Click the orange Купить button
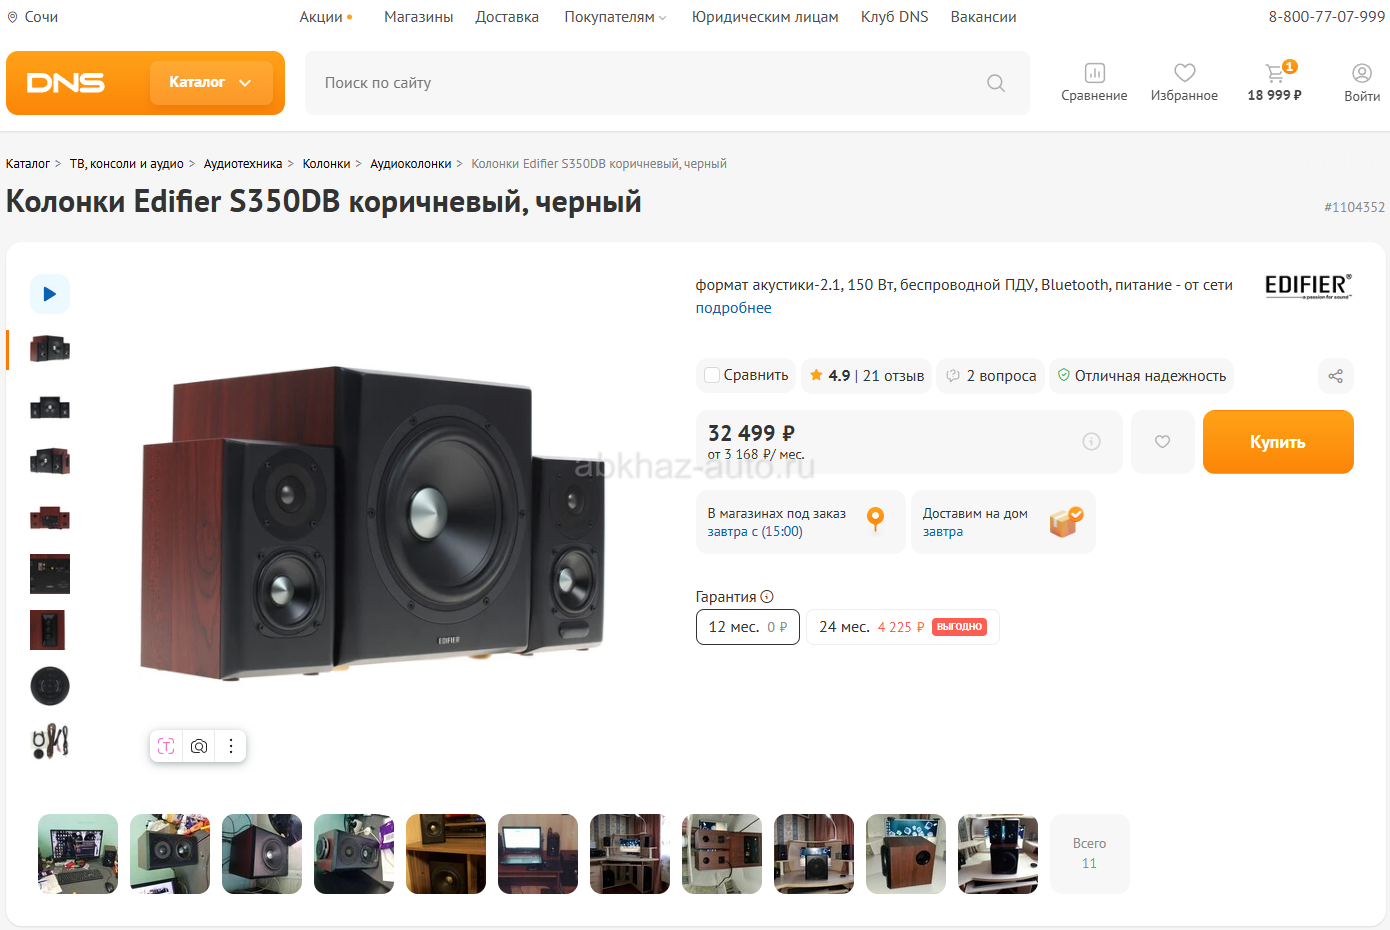The width and height of the screenshot is (1390, 930). click(1278, 442)
